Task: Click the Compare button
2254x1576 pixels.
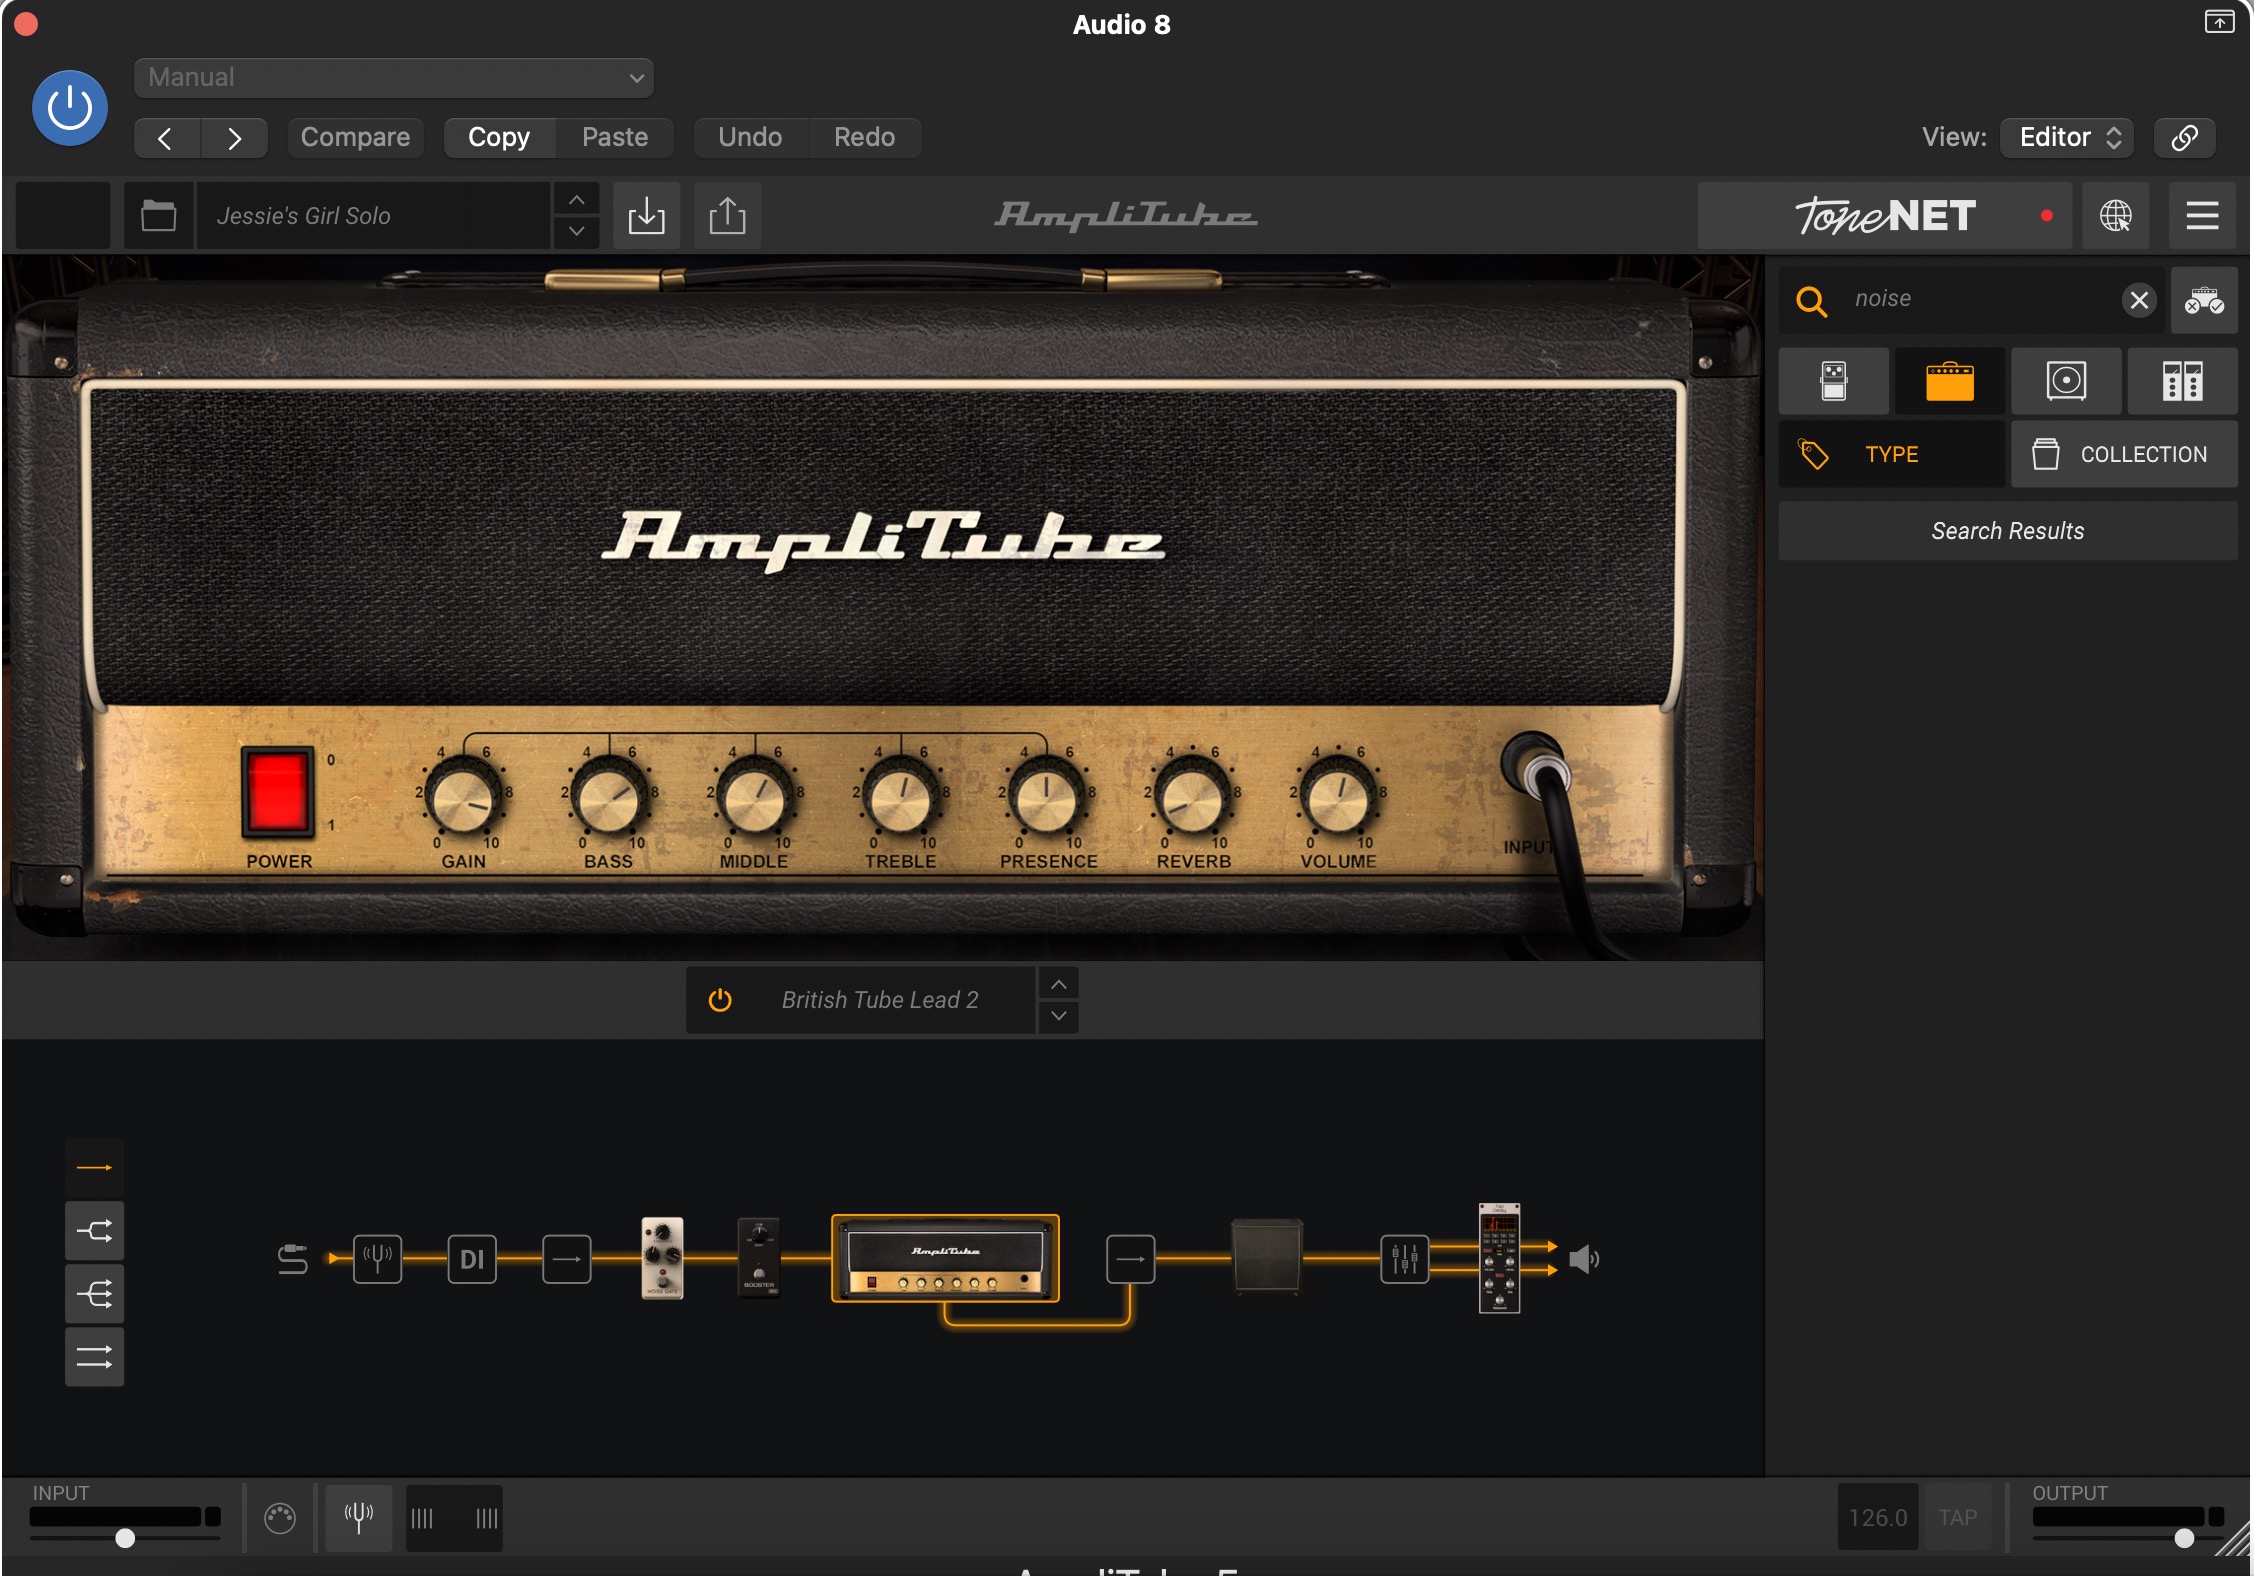Action: coord(355,138)
